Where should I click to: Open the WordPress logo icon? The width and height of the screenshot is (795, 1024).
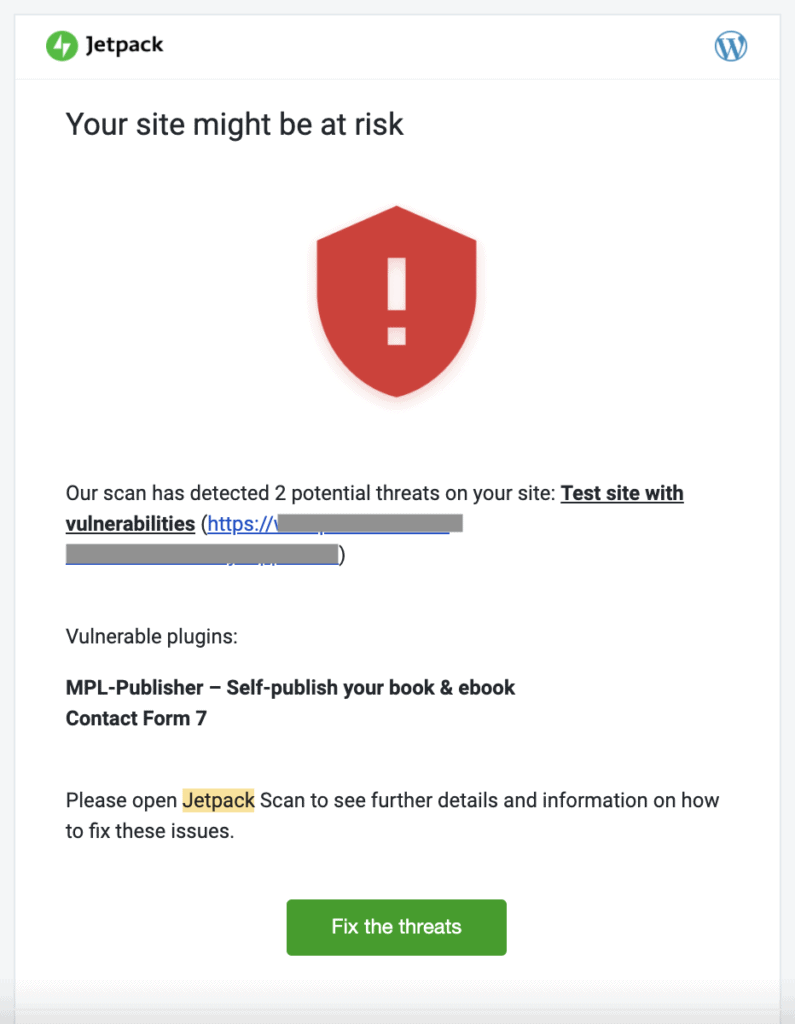(731, 46)
